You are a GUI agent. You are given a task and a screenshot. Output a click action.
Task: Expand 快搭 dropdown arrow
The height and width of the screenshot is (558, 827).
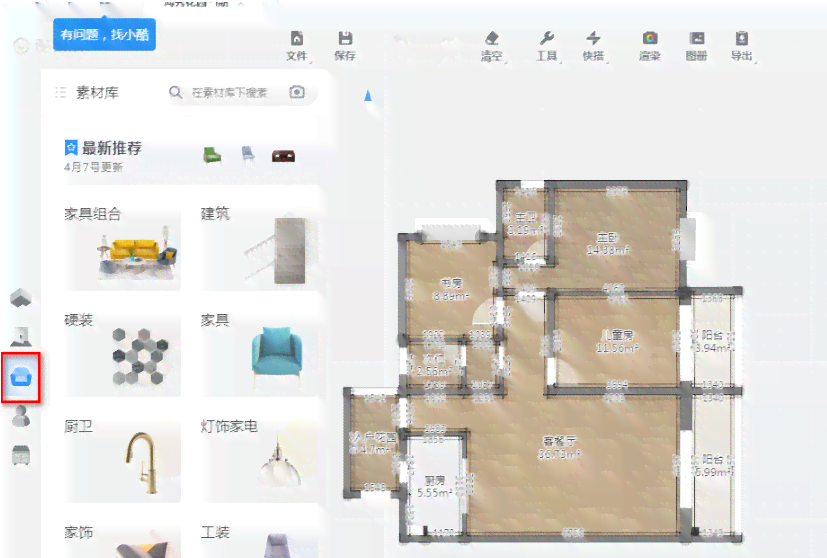pyautogui.click(x=608, y=62)
